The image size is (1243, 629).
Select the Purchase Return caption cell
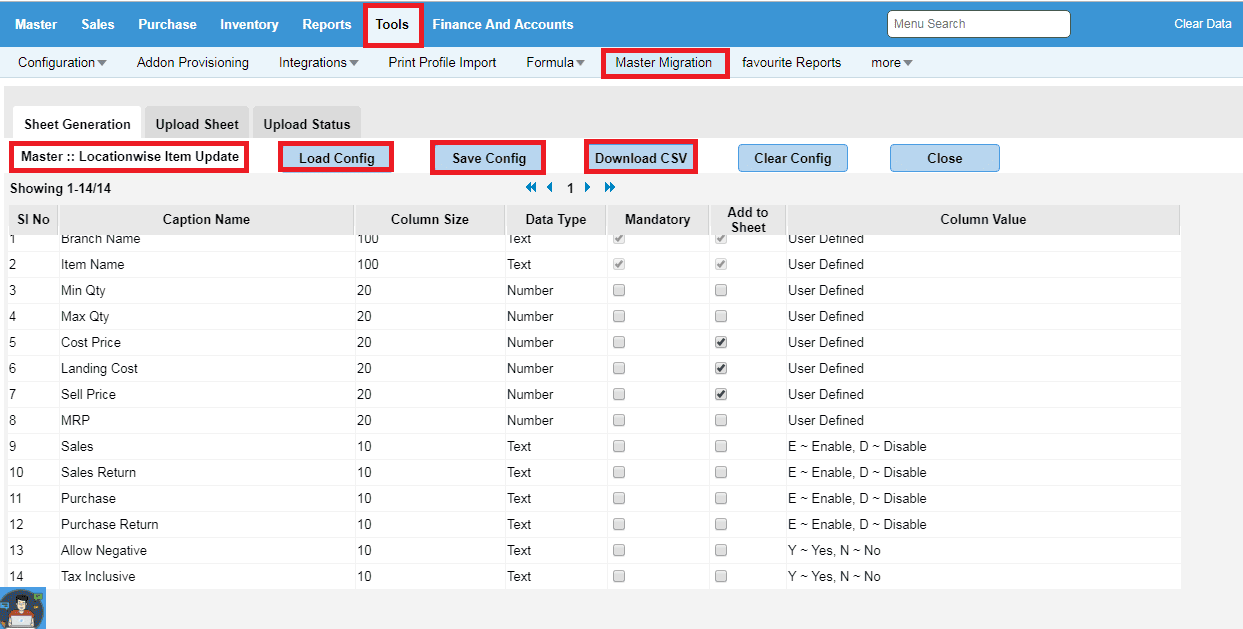click(x=207, y=524)
